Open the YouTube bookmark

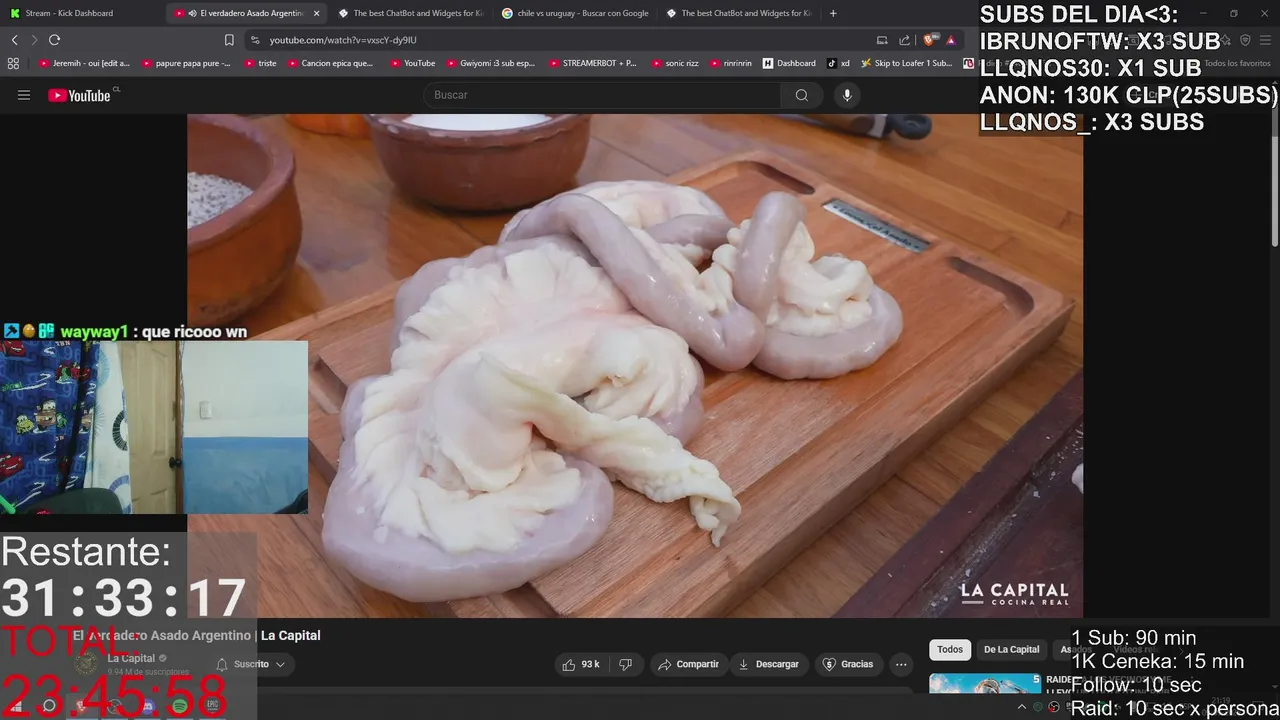coord(412,63)
